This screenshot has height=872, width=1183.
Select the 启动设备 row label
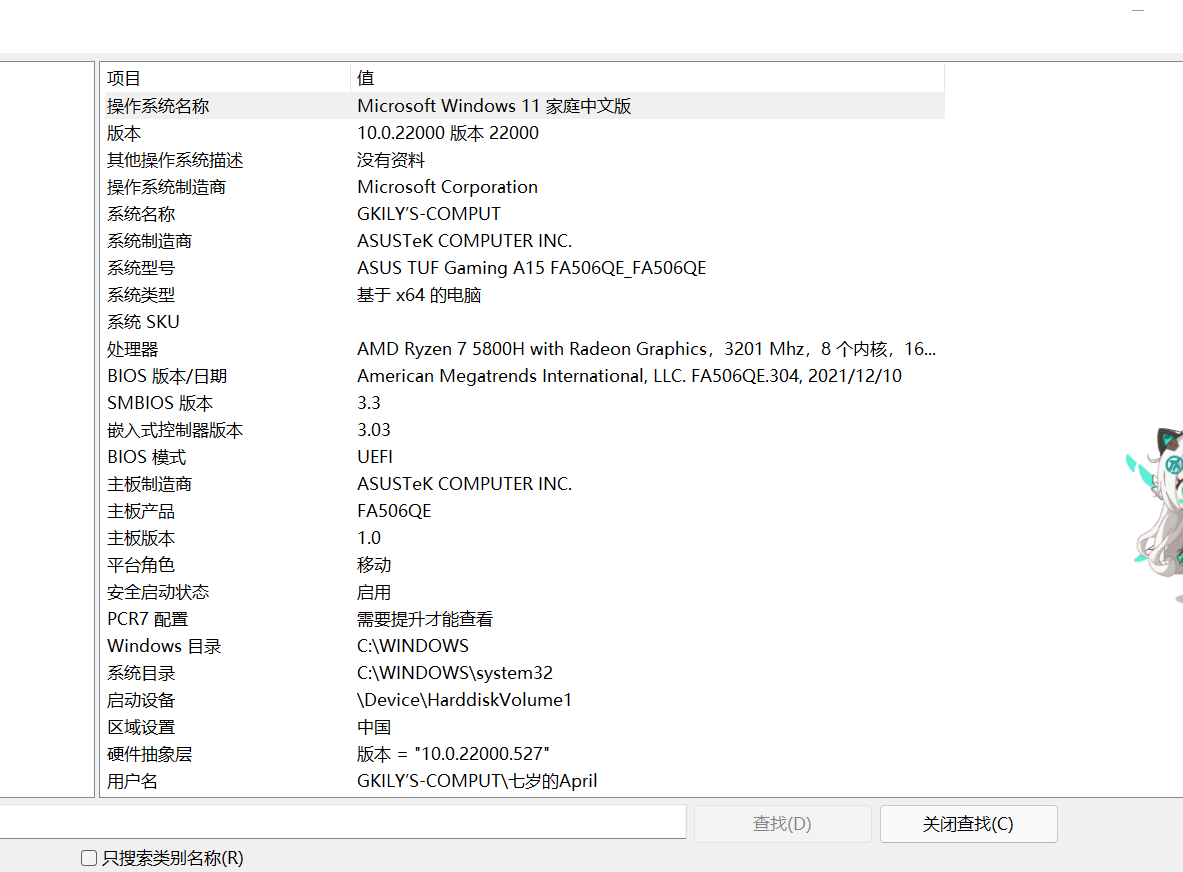click(140, 700)
